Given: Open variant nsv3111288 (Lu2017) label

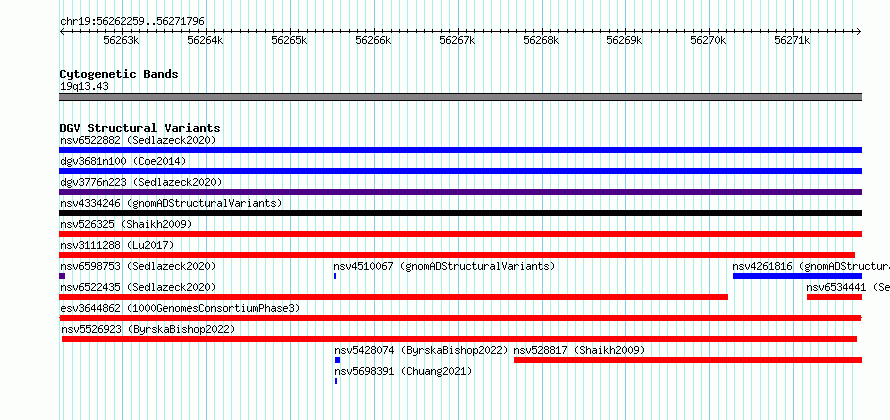Looking at the screenshot, I should pos(117,245).
